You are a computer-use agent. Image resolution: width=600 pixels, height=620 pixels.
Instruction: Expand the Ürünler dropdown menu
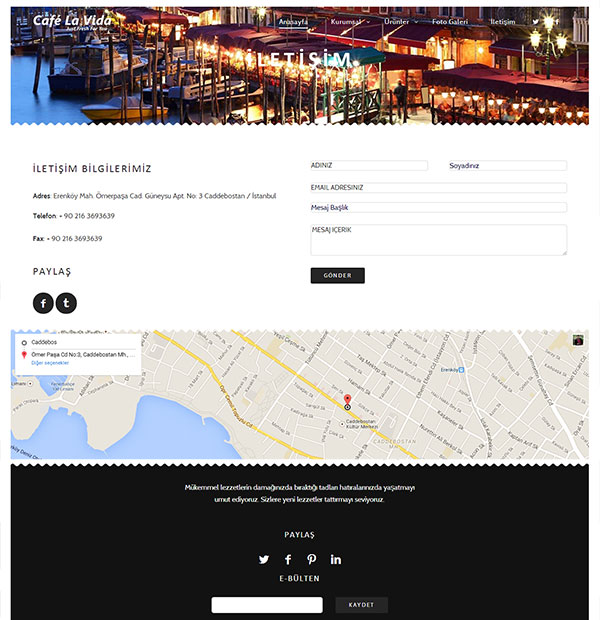401,22
